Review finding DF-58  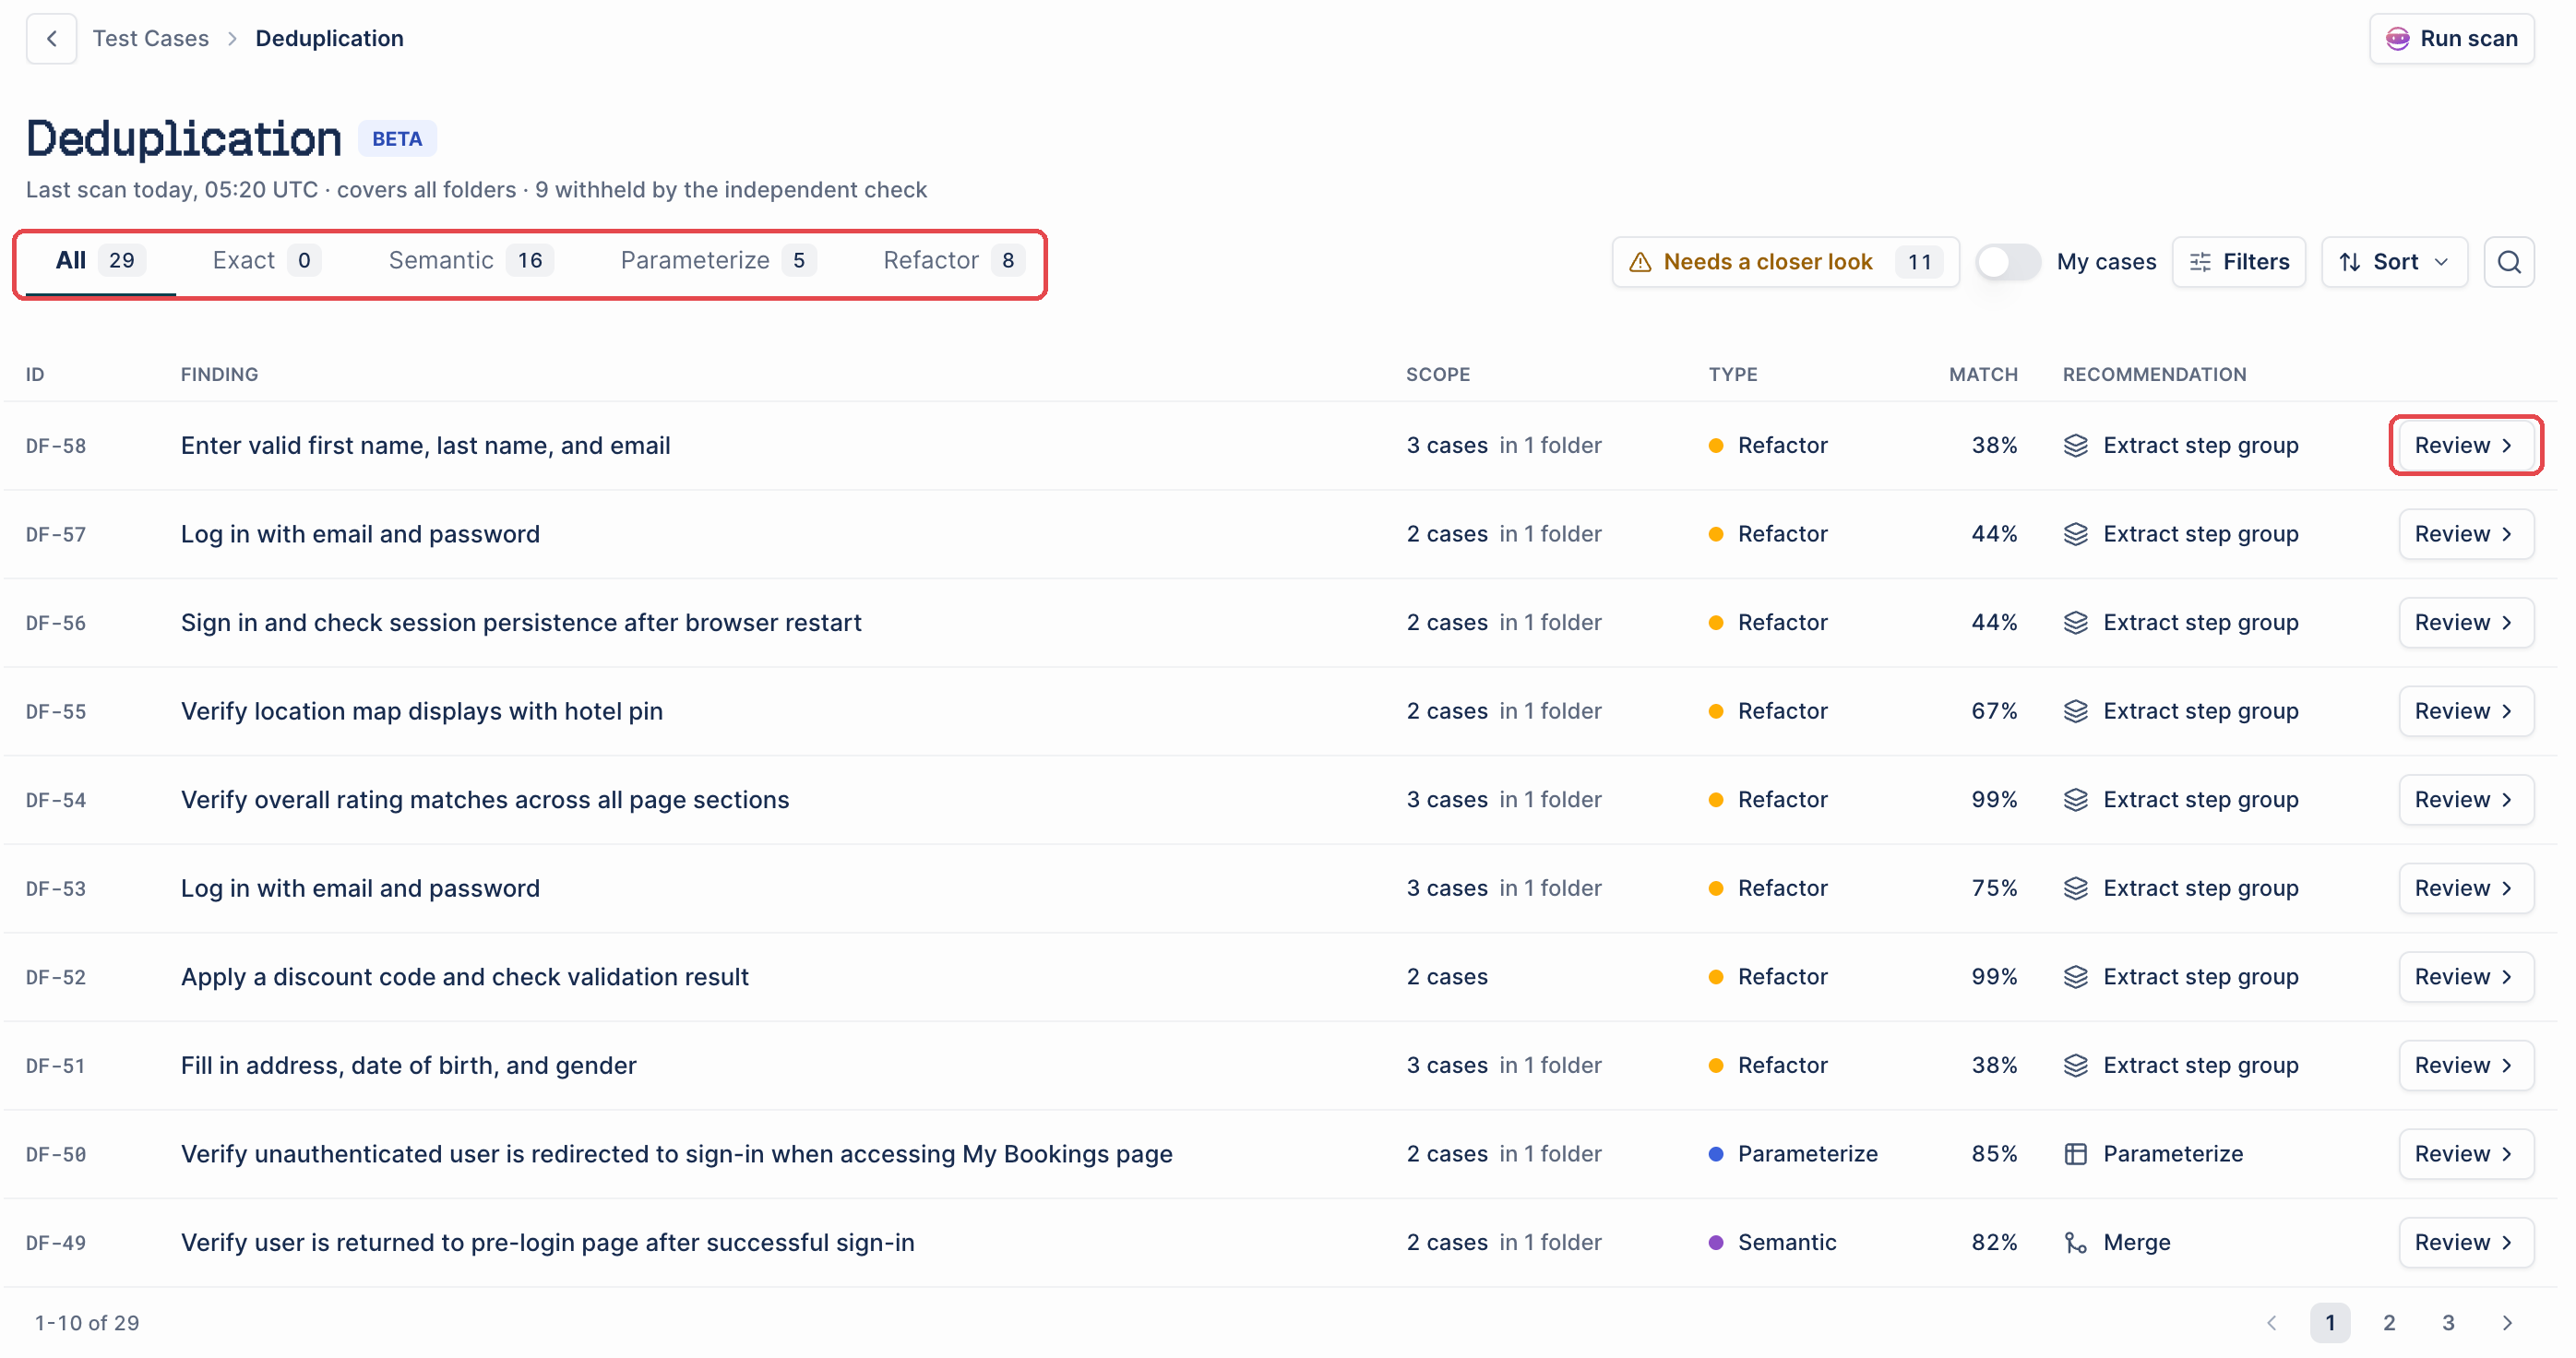pyautogui.click(x=2465, y=445)
